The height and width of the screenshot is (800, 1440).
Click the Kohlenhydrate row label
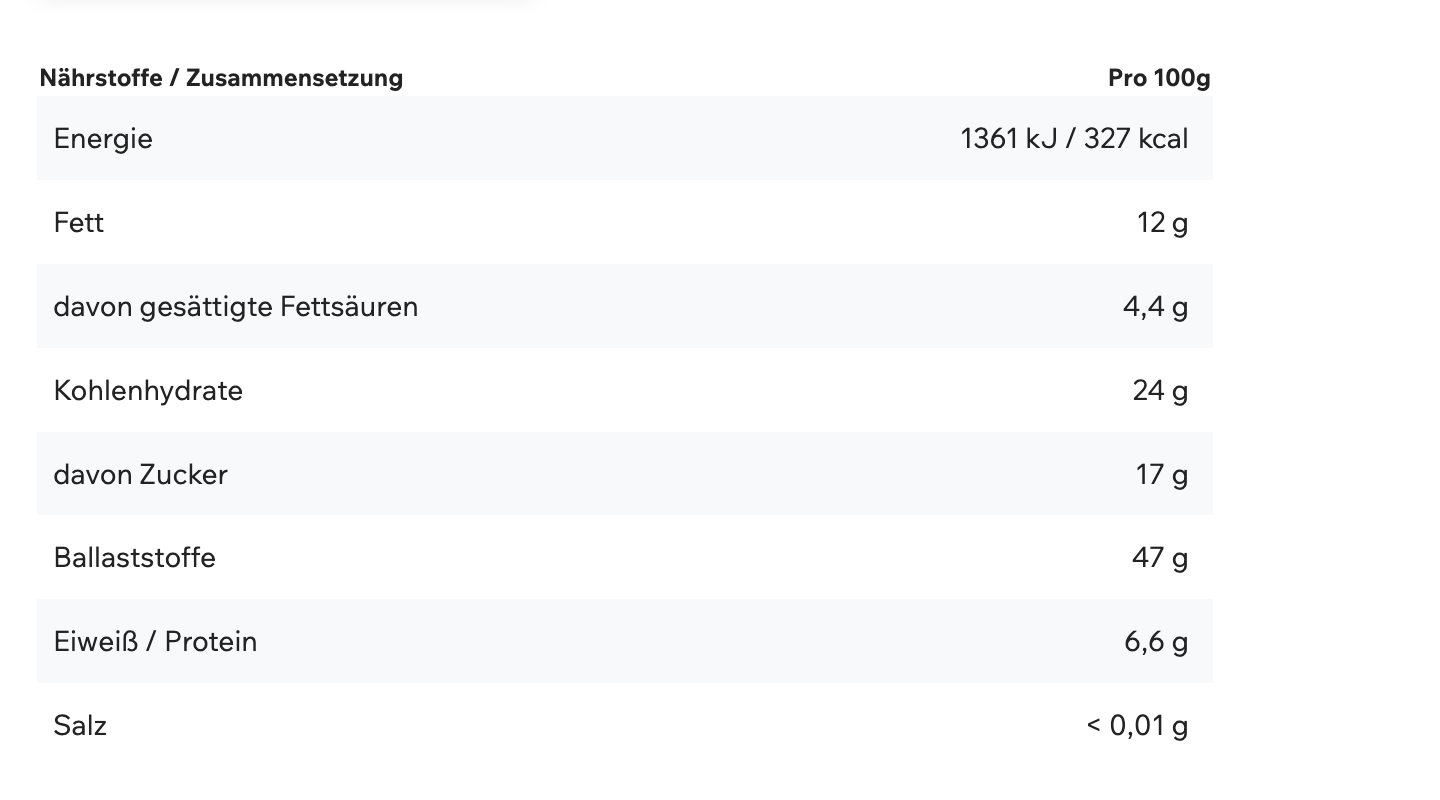(x=148, y=391)
